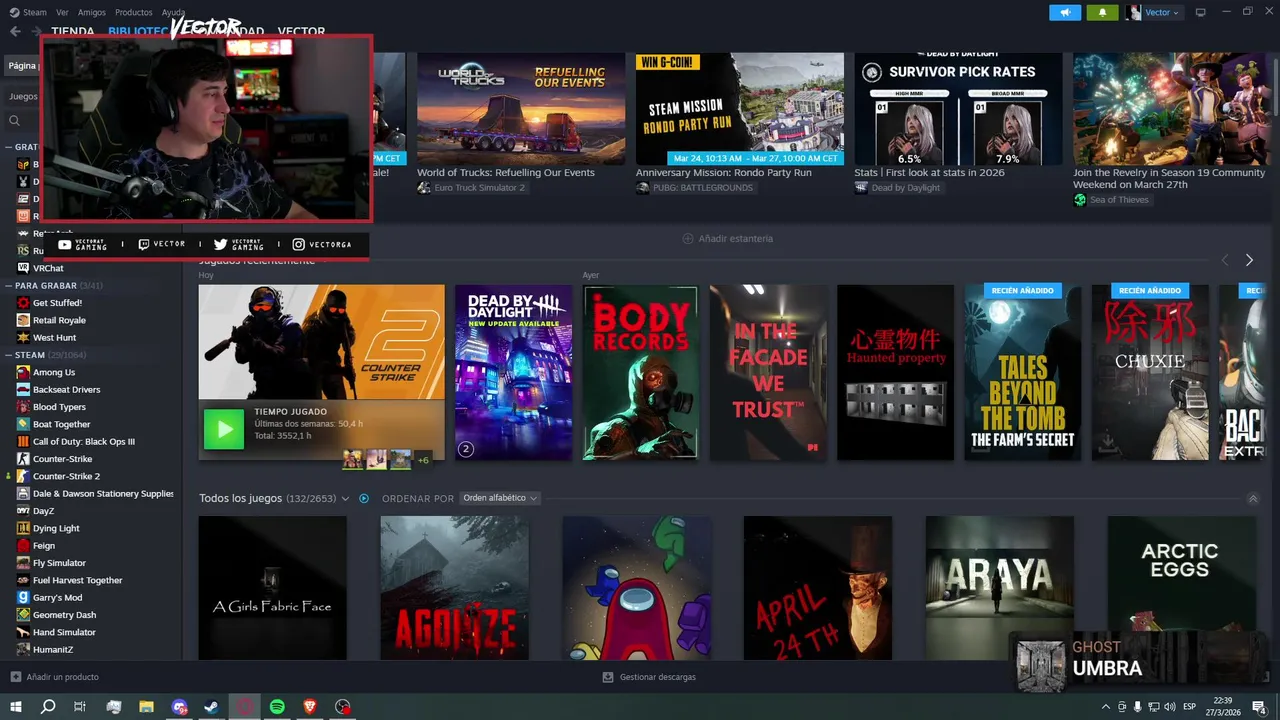Open the Body Records game cover
The image size is (1280, 720).
pos(641,373)
